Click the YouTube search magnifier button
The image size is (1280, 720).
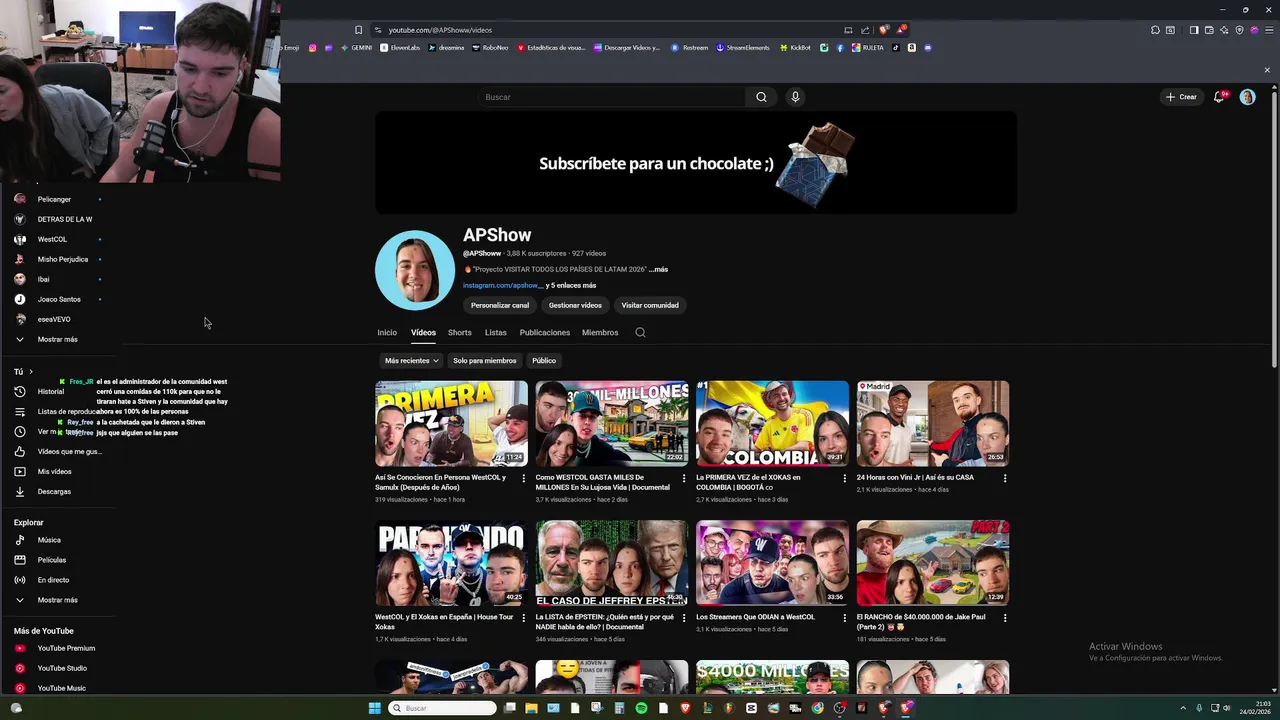(761, 97)
